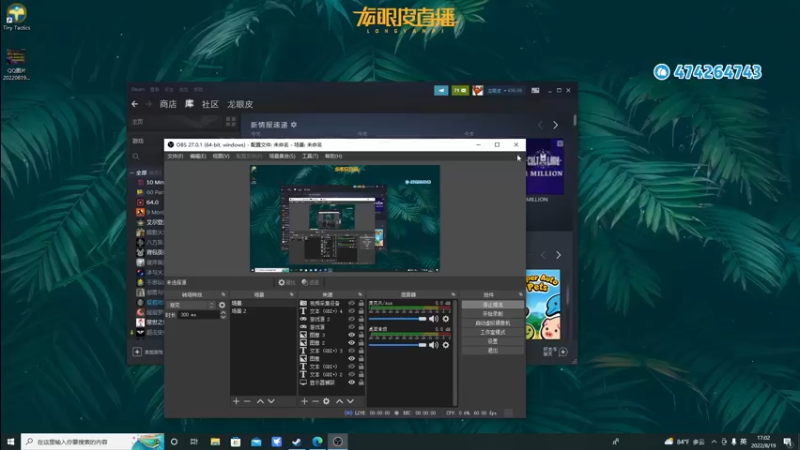Viewport: 800px width, 450px height.
Task: Collapse the 全部 category in Steam library
Action: [x=132, y=173]
